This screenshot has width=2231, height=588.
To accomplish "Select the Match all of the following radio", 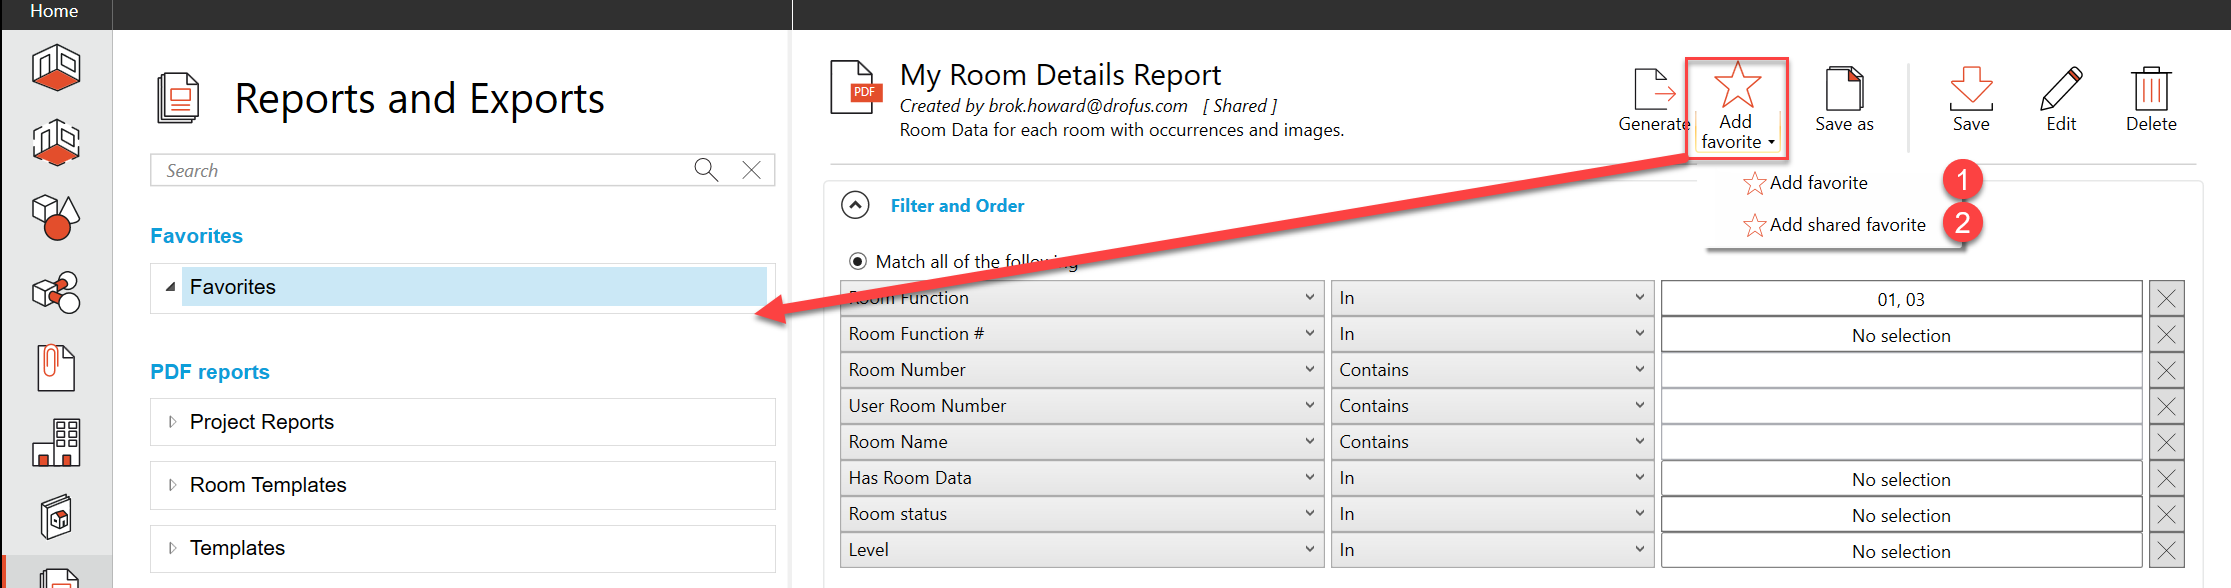I will pos(857,261).
